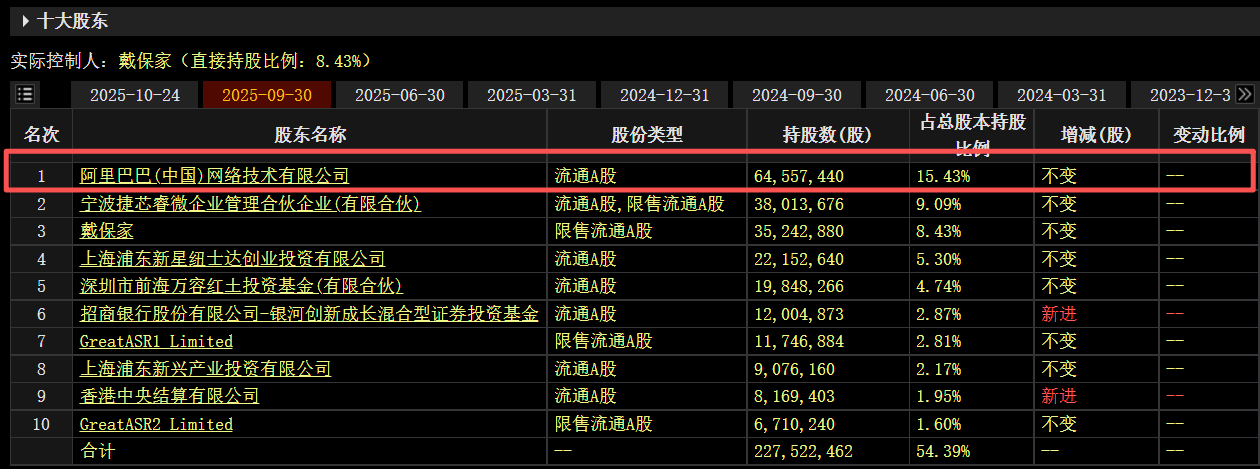Select the 2024-06-30 date tab
The height and width of the screenshot is (469, 1260).
pyautogui.click(x=930, y=95)
